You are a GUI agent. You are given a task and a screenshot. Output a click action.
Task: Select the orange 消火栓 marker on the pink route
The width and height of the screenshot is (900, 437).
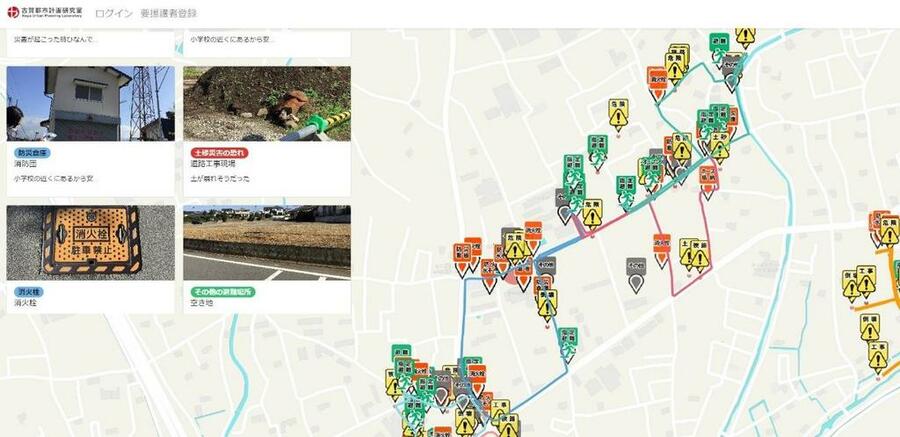pos(661,245)
